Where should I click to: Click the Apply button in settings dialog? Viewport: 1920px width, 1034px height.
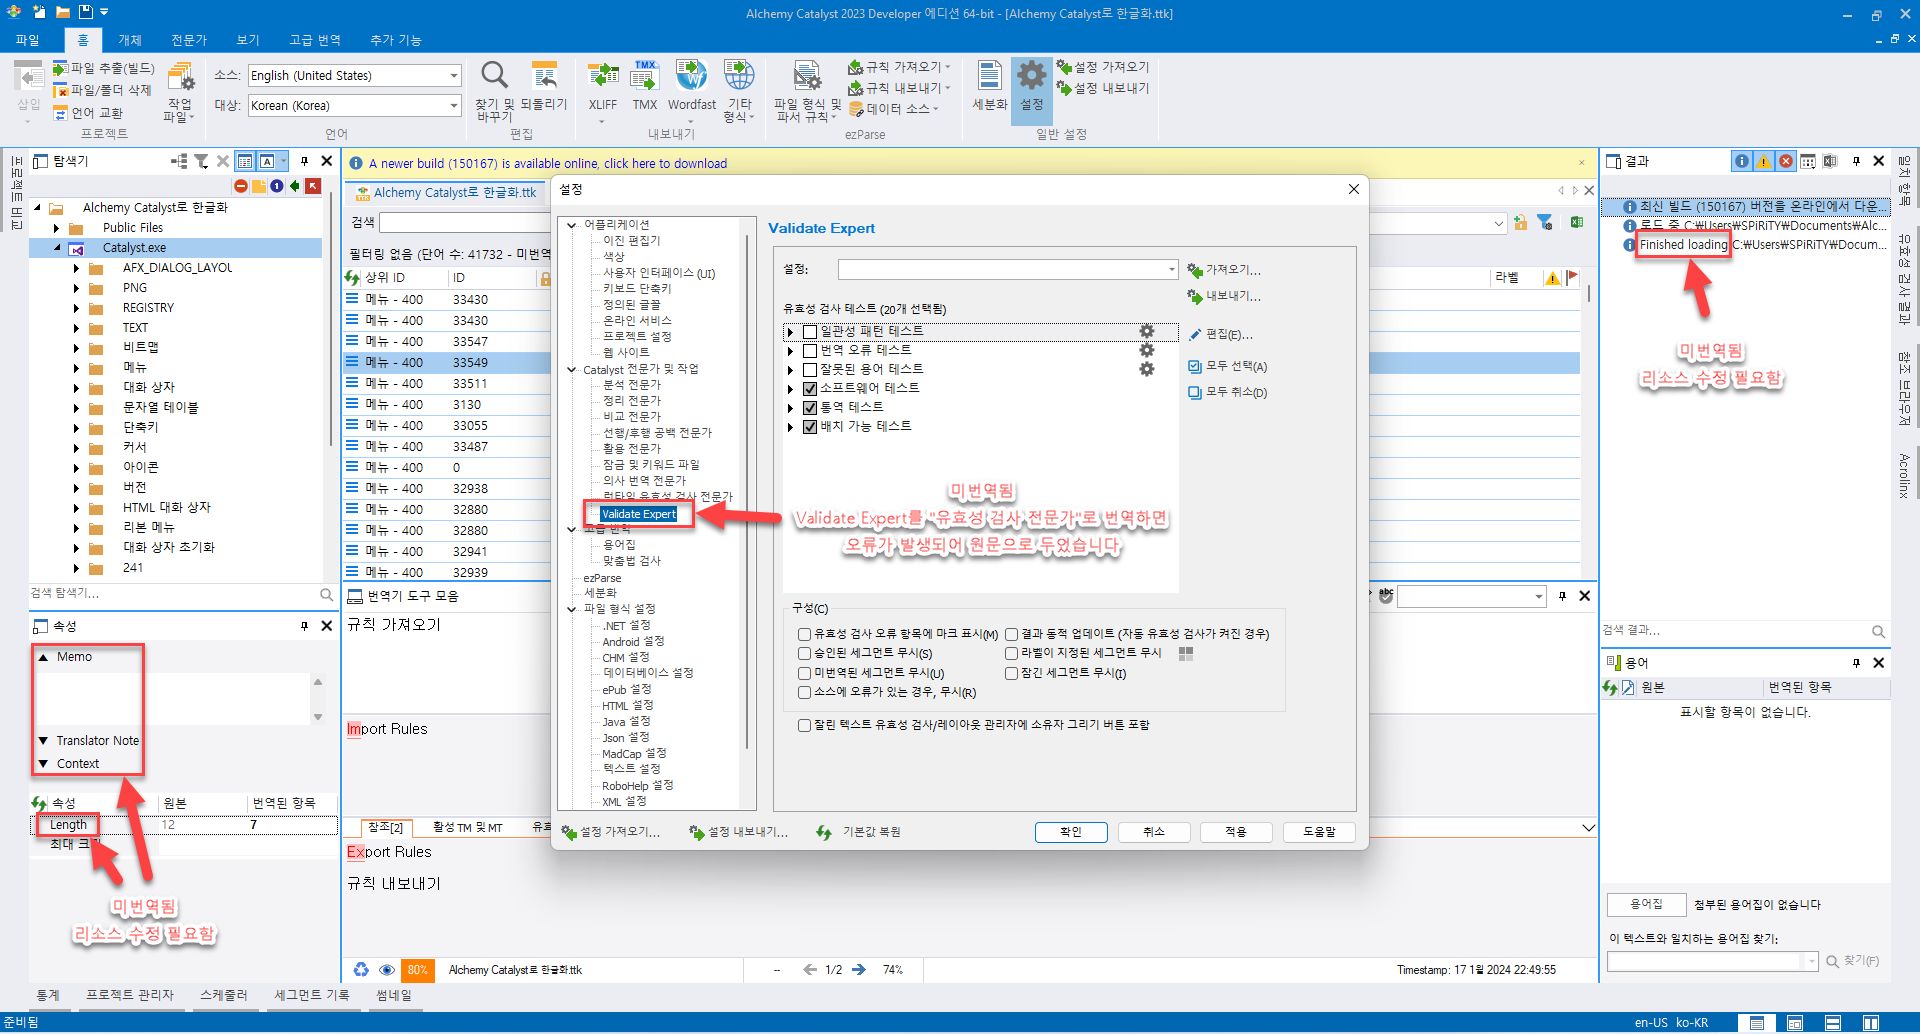pyautogui.click(x=1236, y=832)
